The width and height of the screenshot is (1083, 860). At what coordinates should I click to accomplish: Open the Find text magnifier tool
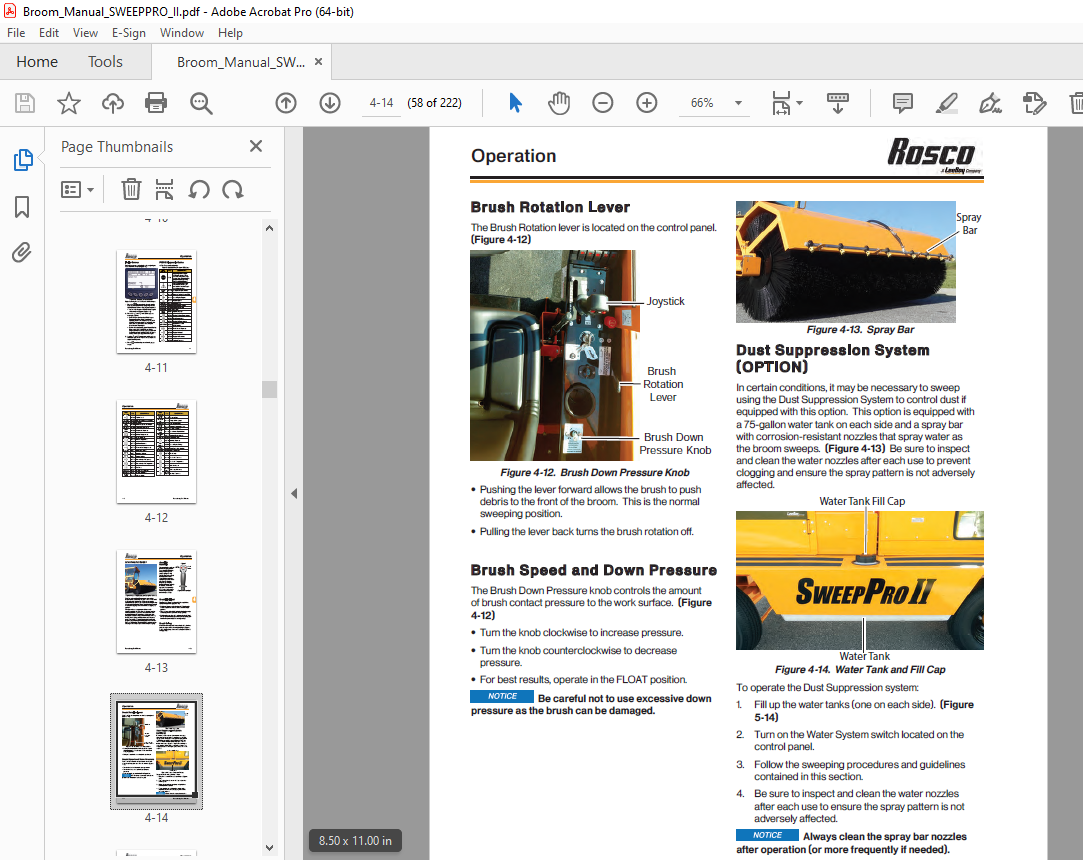pyautogui.click(x=201, y=103)
